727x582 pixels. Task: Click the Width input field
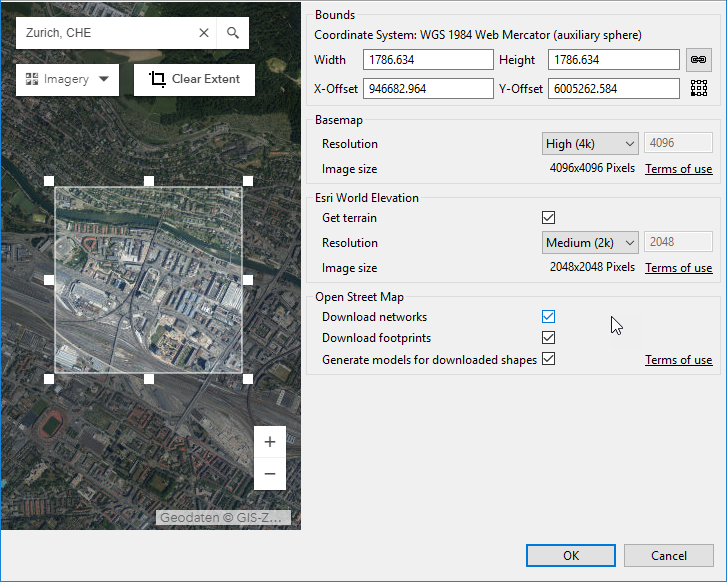click(x=427, y=60)
